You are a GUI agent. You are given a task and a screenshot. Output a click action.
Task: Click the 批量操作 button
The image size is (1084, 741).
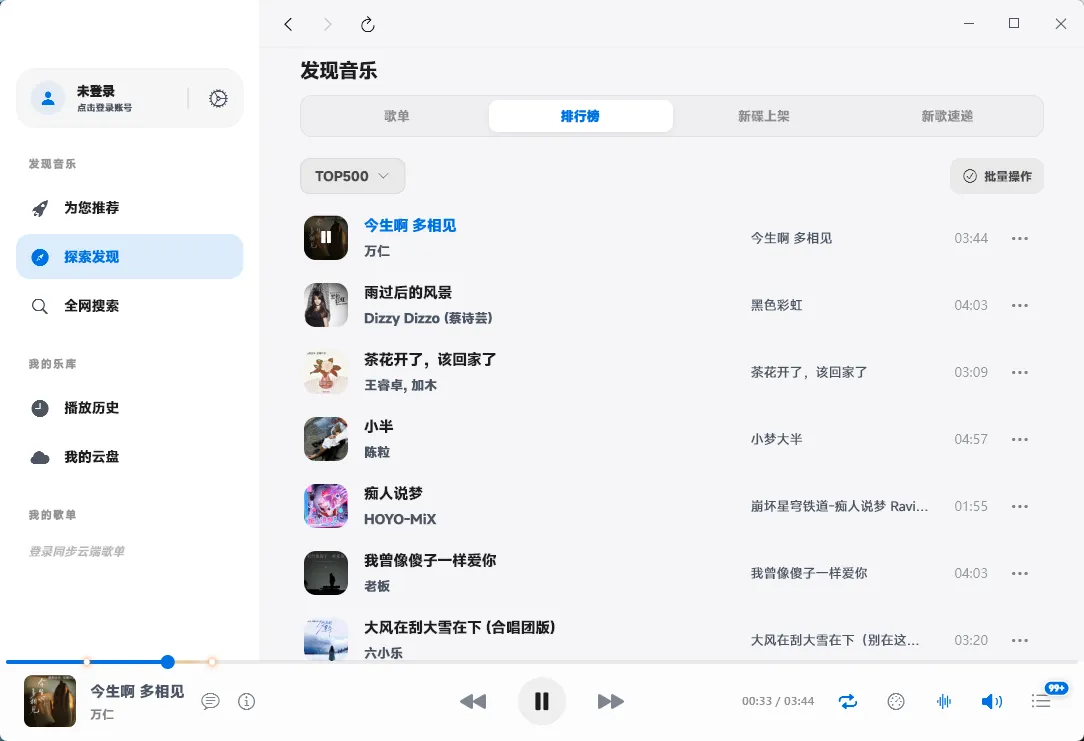click(x=996, y=176)
